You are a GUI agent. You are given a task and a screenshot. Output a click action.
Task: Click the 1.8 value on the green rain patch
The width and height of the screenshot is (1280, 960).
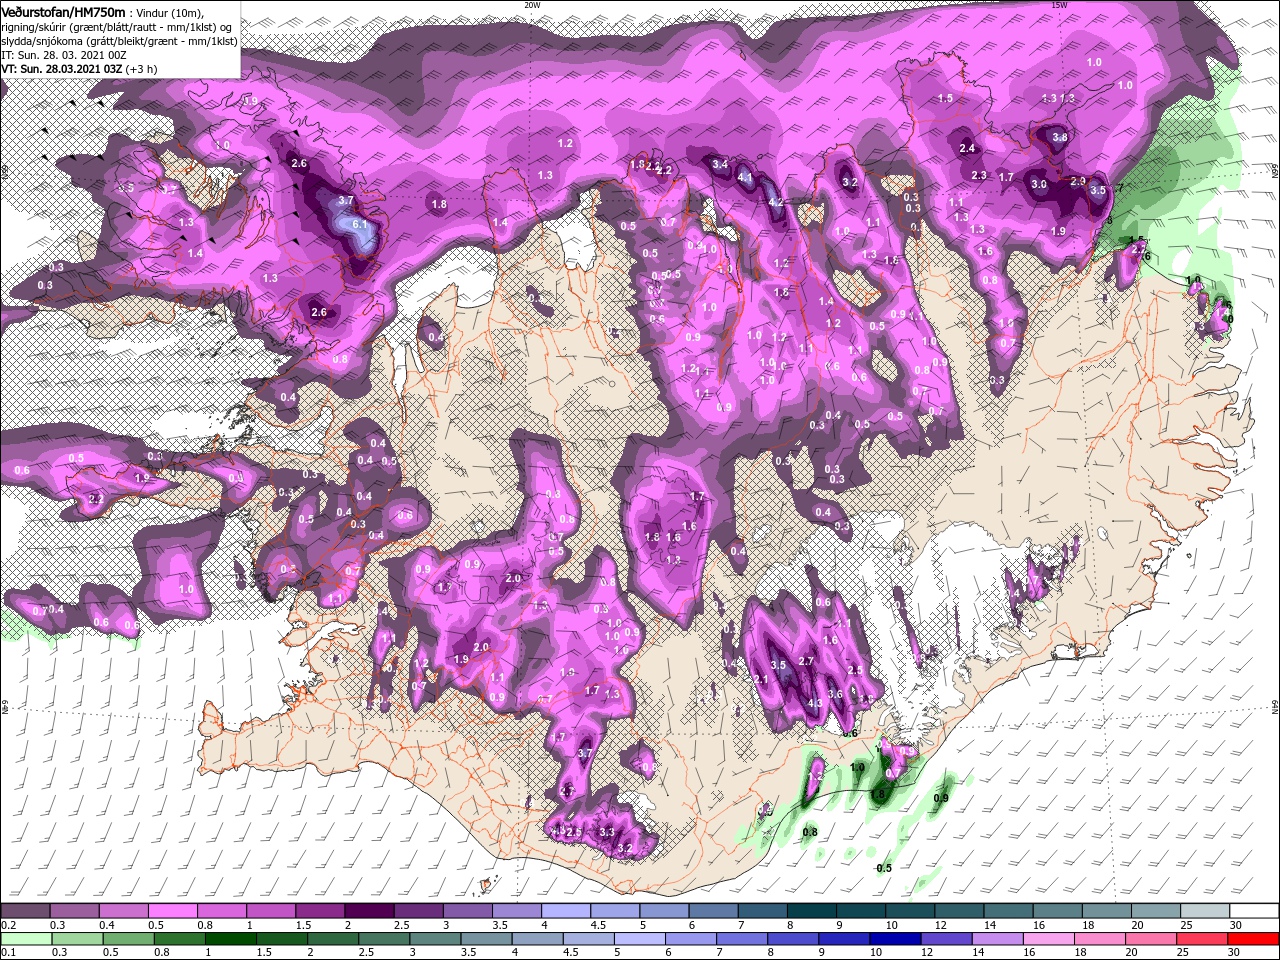click(878, 794)
